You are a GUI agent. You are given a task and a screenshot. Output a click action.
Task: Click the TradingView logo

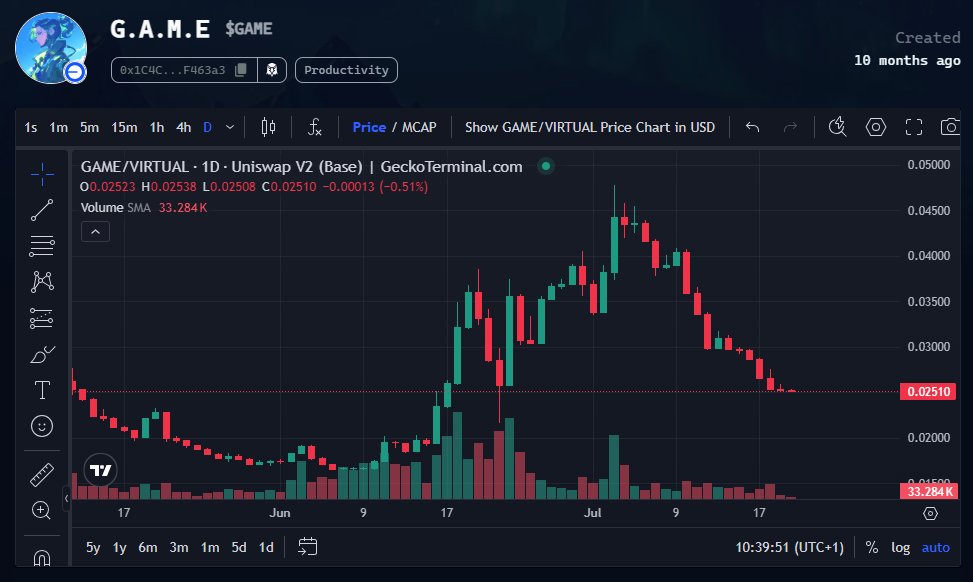coord(101,470)
